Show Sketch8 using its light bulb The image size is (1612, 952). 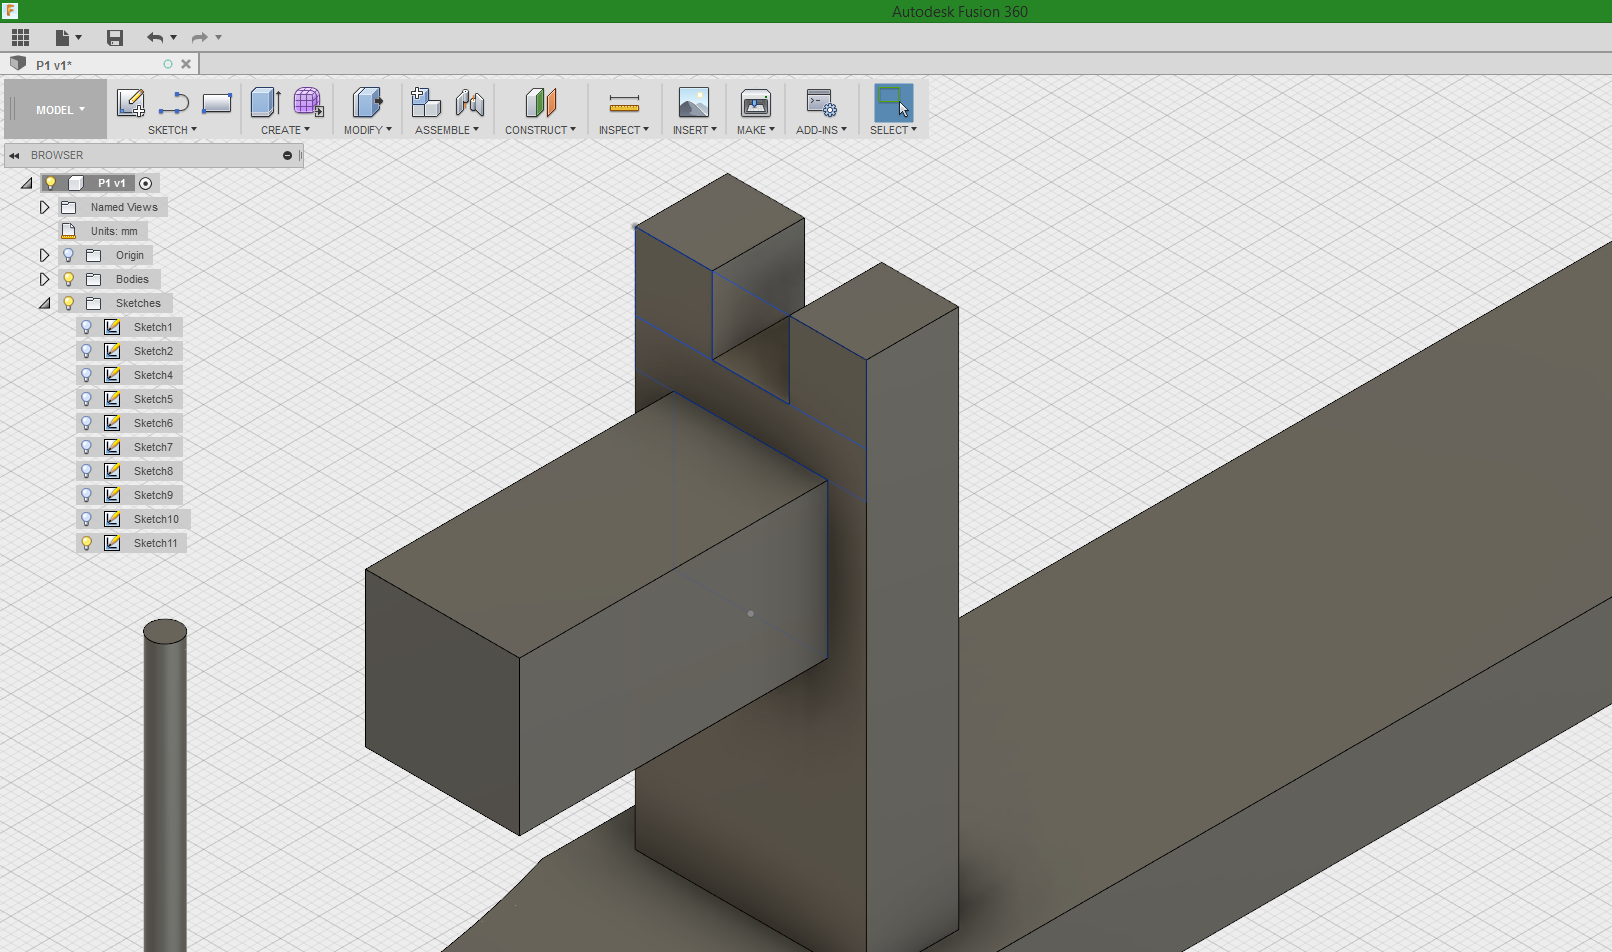87,471
